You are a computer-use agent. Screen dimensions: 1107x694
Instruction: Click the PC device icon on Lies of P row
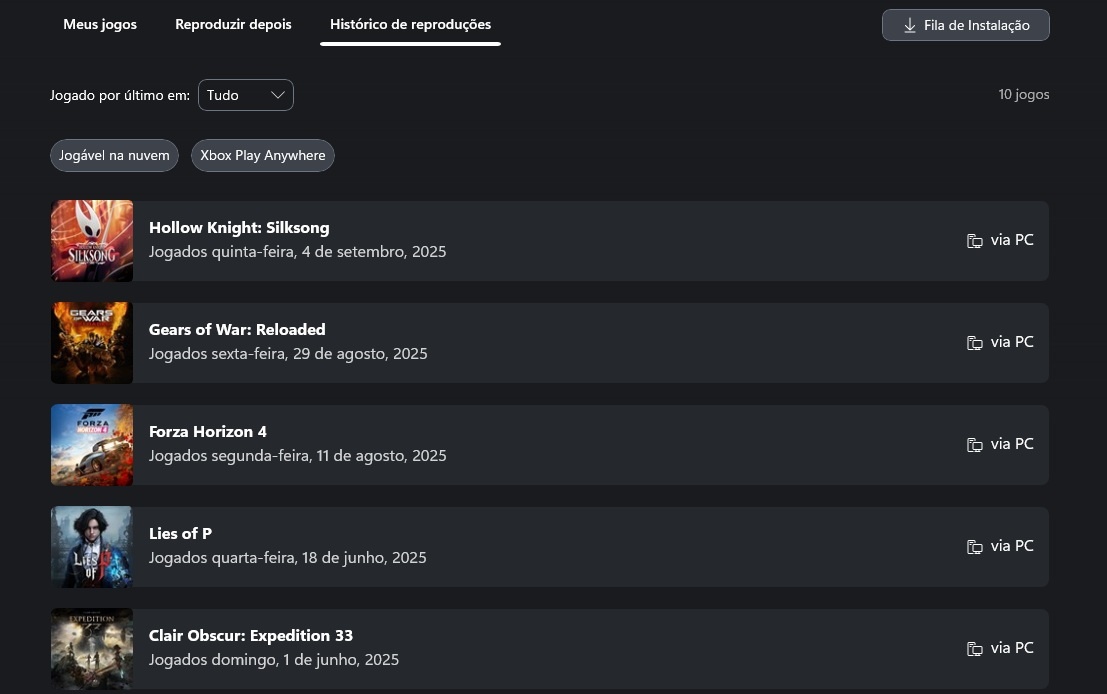pyautogui.click(x=975, y=546)
